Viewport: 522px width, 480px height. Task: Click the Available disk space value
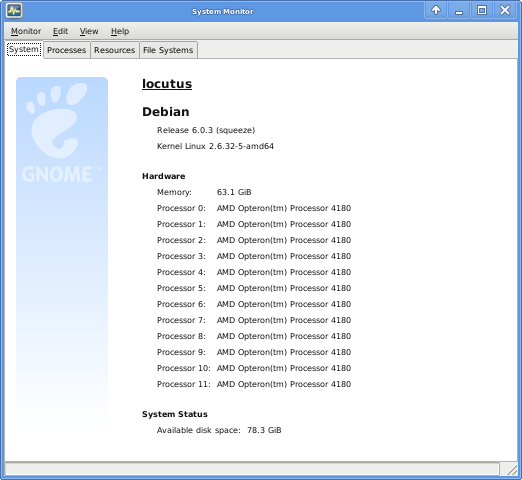(x=264, y=430)
